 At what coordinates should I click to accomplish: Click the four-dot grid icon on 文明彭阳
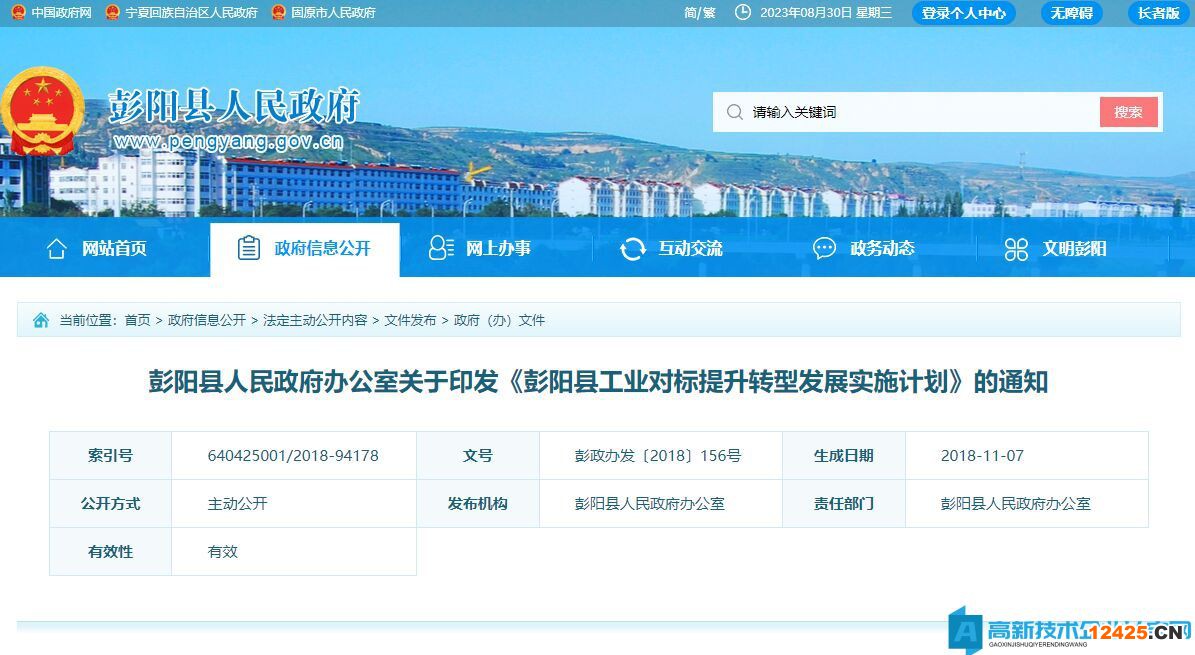pyautogui.click(x=1016, y=249)
